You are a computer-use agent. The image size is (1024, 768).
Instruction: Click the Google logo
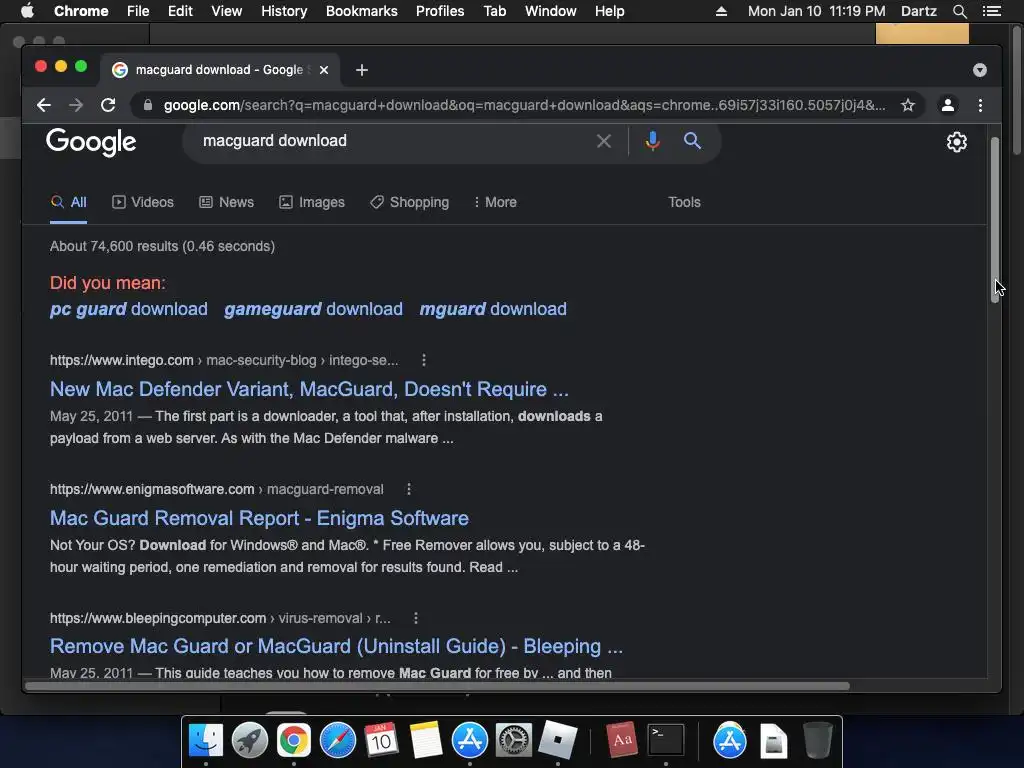(x=91, y=142)
